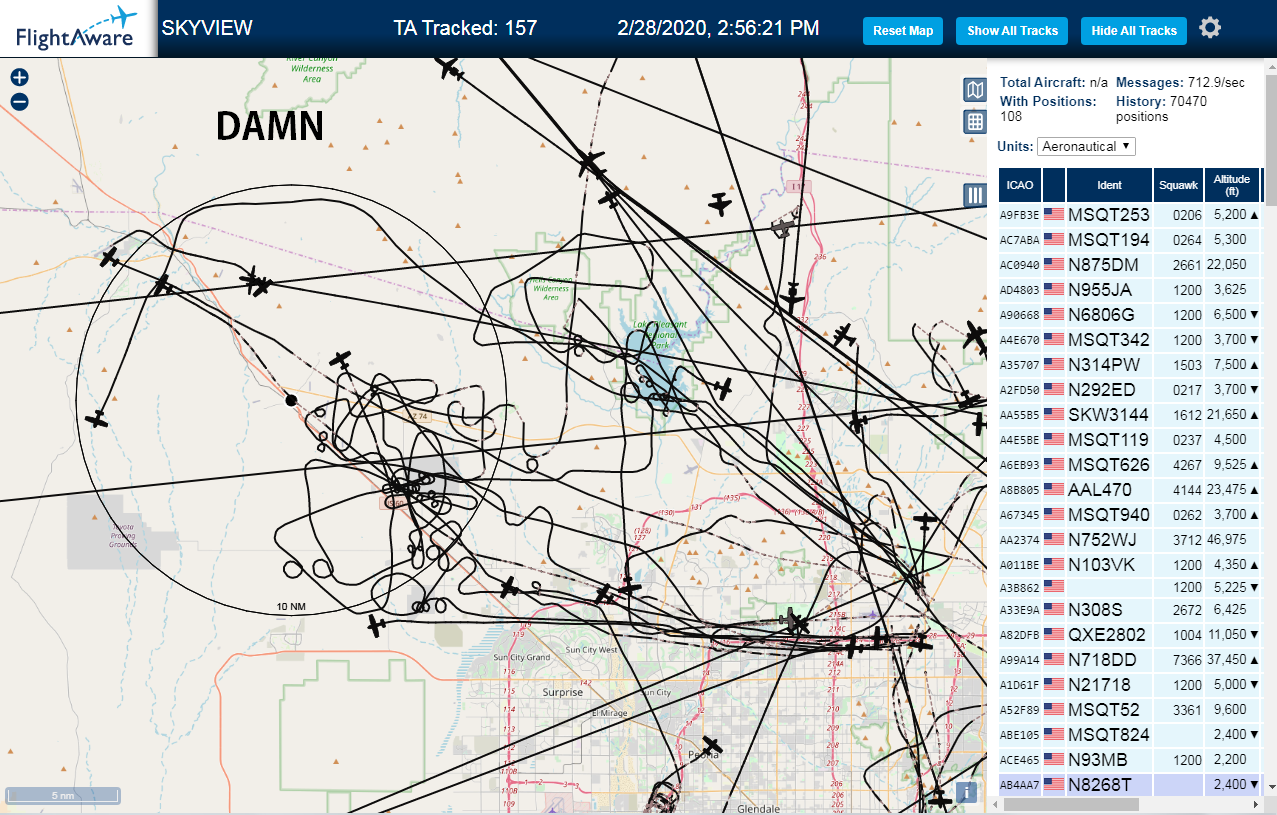Sort table by Altitude (ft) column header
This screenshot has width=1277, height=815.
tap(1232, 185)
